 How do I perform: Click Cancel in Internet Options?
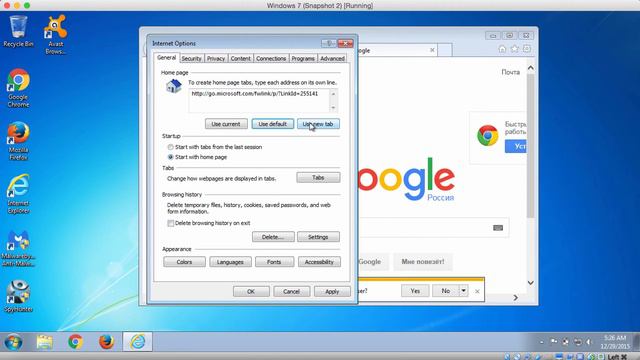[291, 291]
